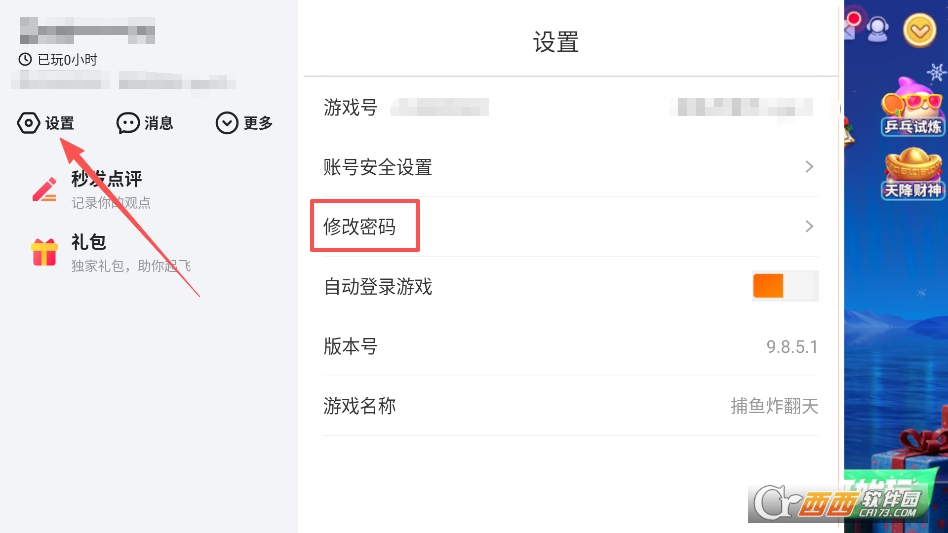948x533 pixels.
Task: Open the 礼包 gift box icon
Action: [45, 252]
